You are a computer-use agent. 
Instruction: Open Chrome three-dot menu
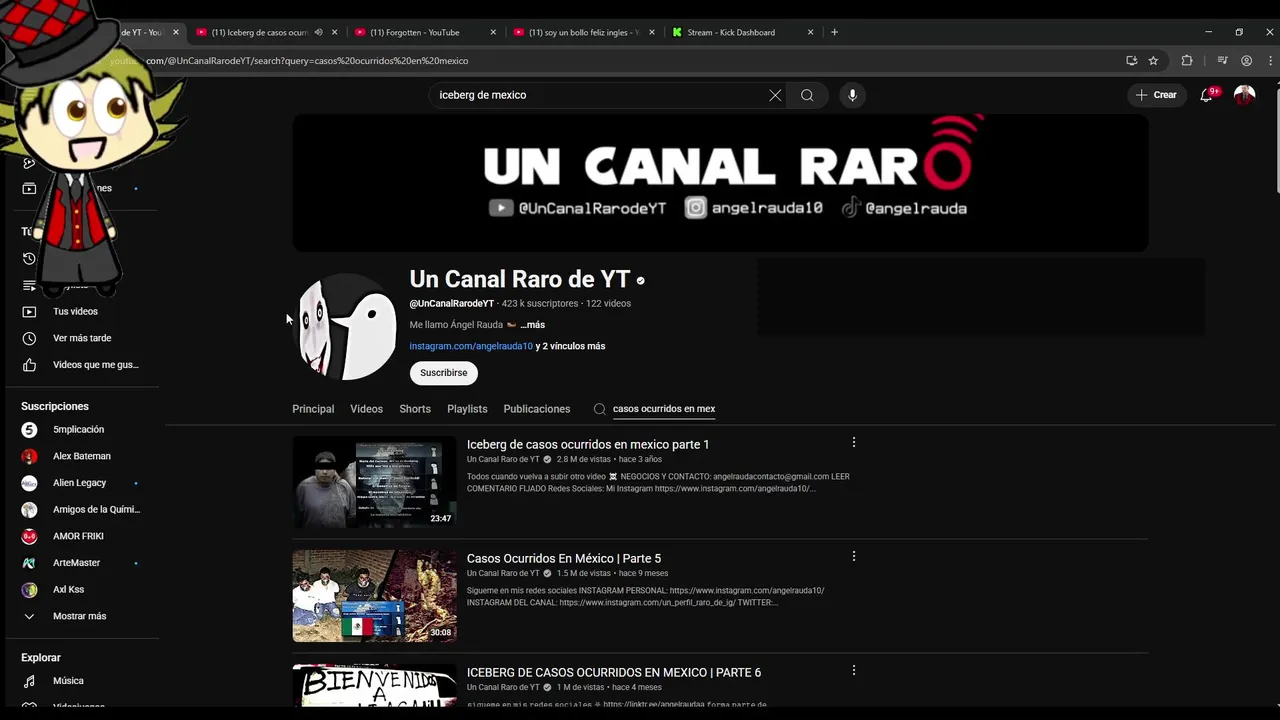pyautogui.click(x=1271, y=61)
